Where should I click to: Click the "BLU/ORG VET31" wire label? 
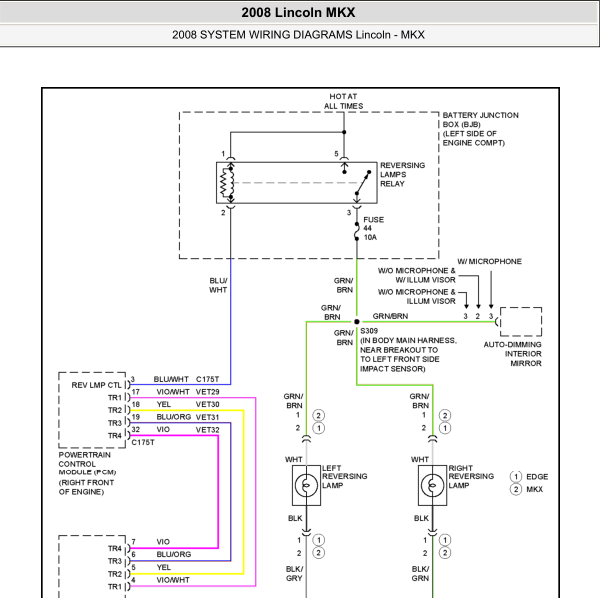(x=188, y=417)
